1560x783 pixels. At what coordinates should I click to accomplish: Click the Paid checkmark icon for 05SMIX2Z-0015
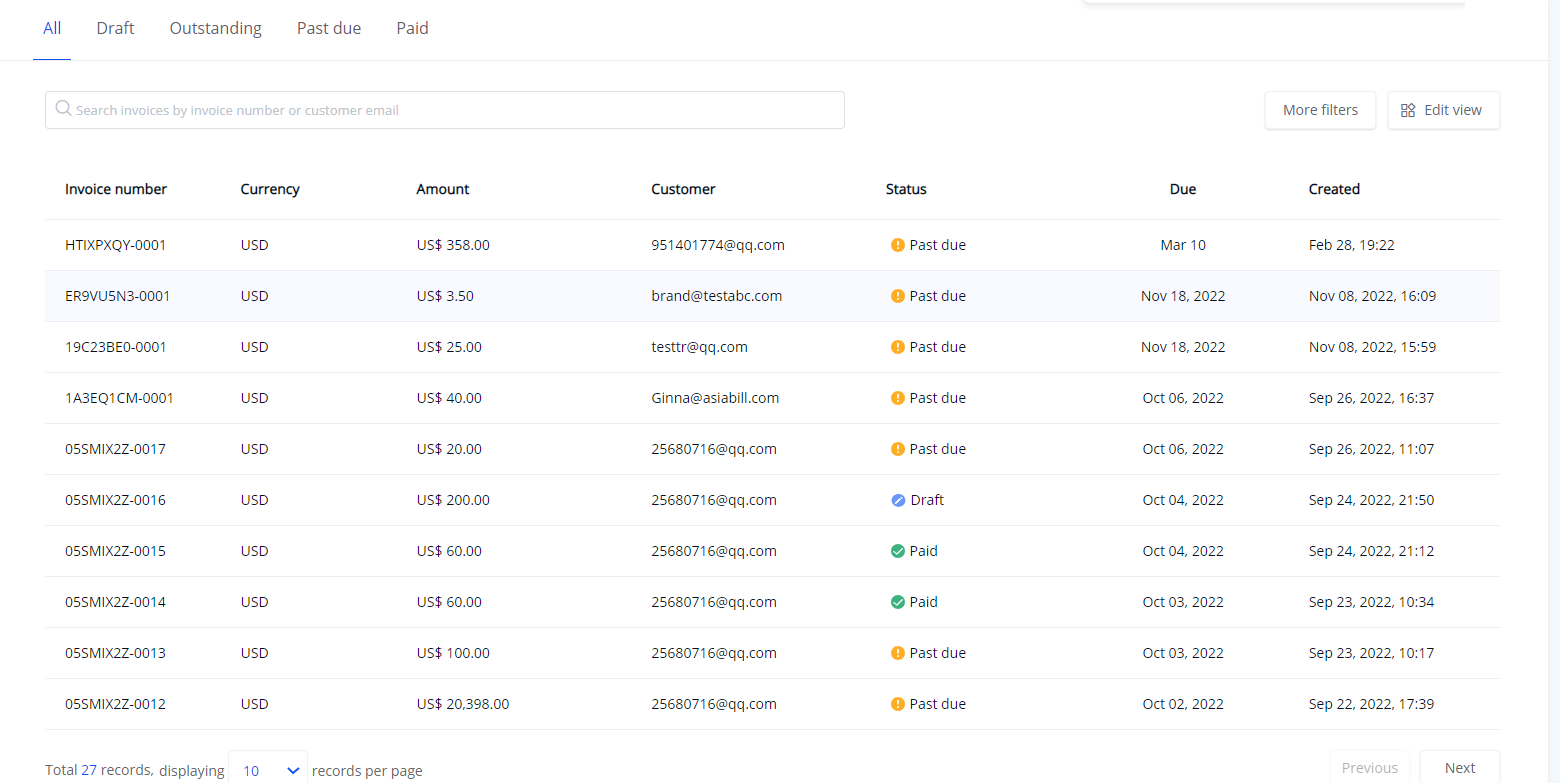tap(897, 551)
